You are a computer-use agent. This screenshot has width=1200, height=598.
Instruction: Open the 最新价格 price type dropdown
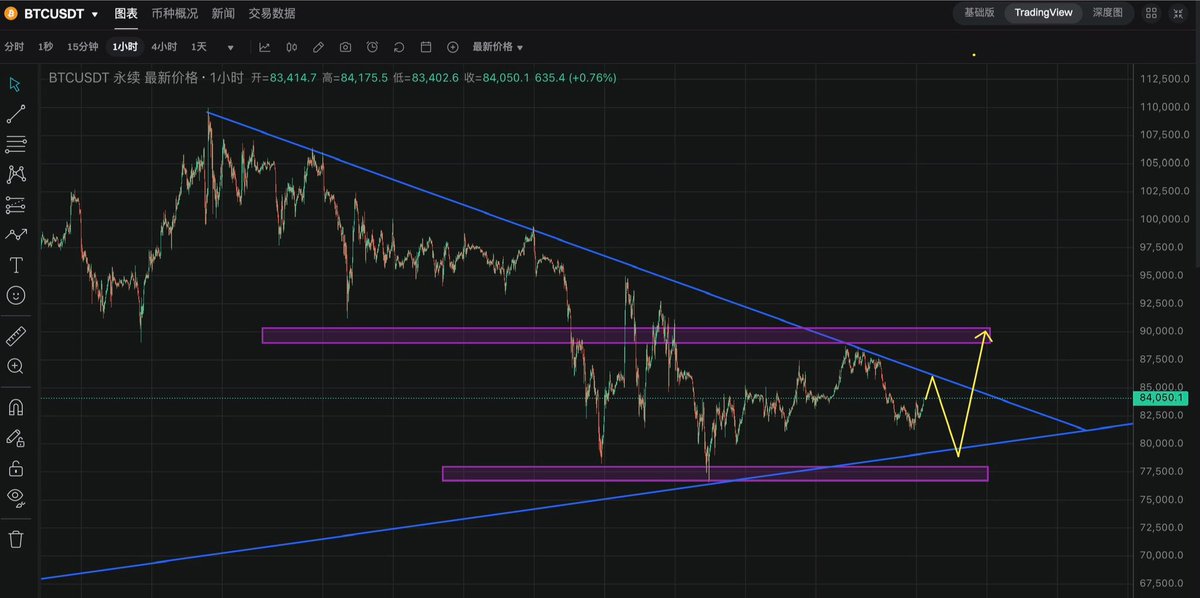(497, 47)
